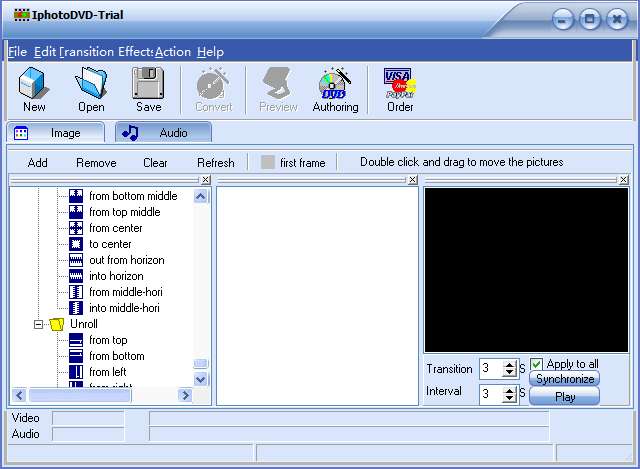
Task: Click Remove to delete selected picture
Action: 96,163
